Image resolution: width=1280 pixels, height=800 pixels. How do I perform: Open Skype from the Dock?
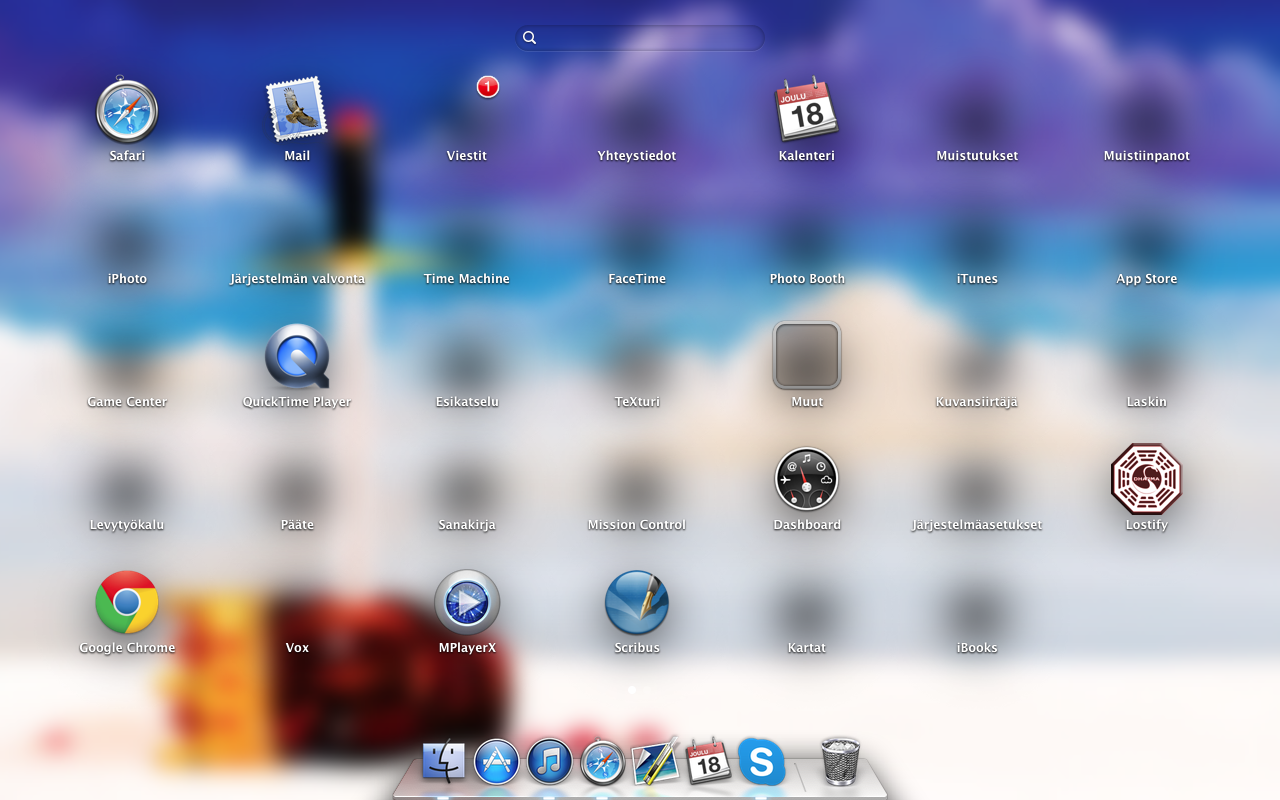click(761, 762)
